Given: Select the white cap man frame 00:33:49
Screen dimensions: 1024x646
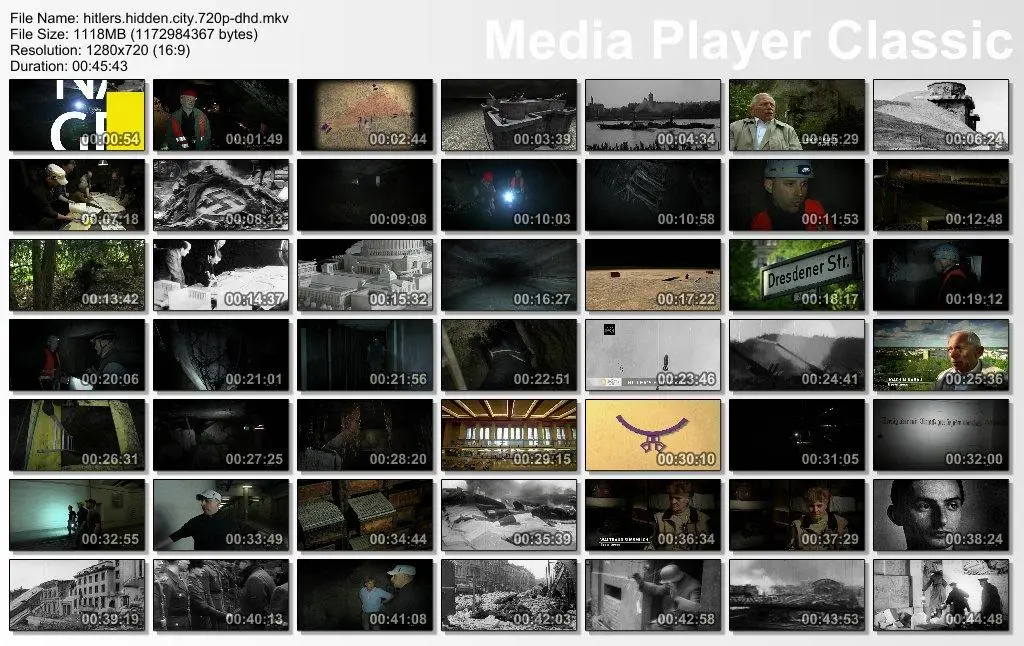Looking at the screenshot, I should coord(221,515).
